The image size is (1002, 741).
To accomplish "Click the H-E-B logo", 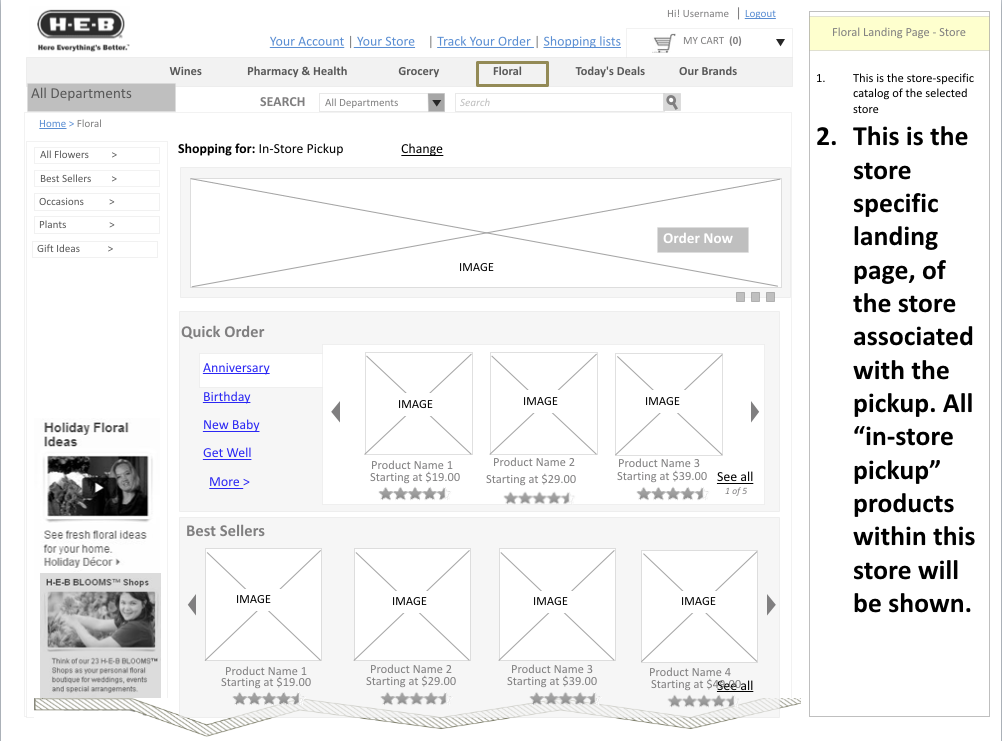I will [x=81, y=30].
